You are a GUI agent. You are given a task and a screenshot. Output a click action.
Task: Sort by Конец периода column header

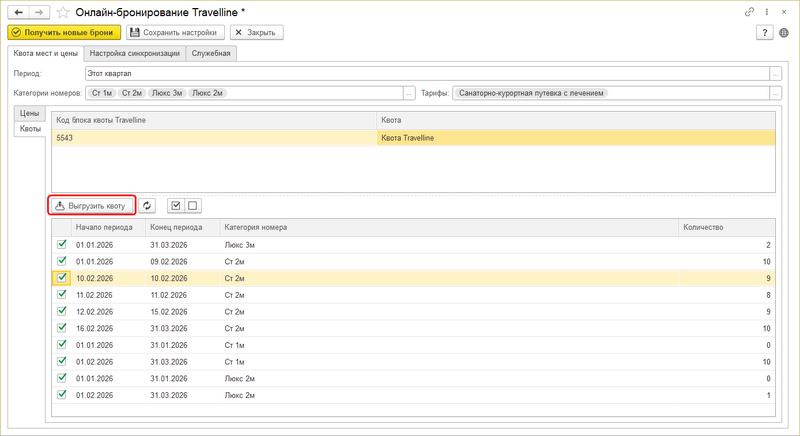pyautogui.click(x=183, y=227)
